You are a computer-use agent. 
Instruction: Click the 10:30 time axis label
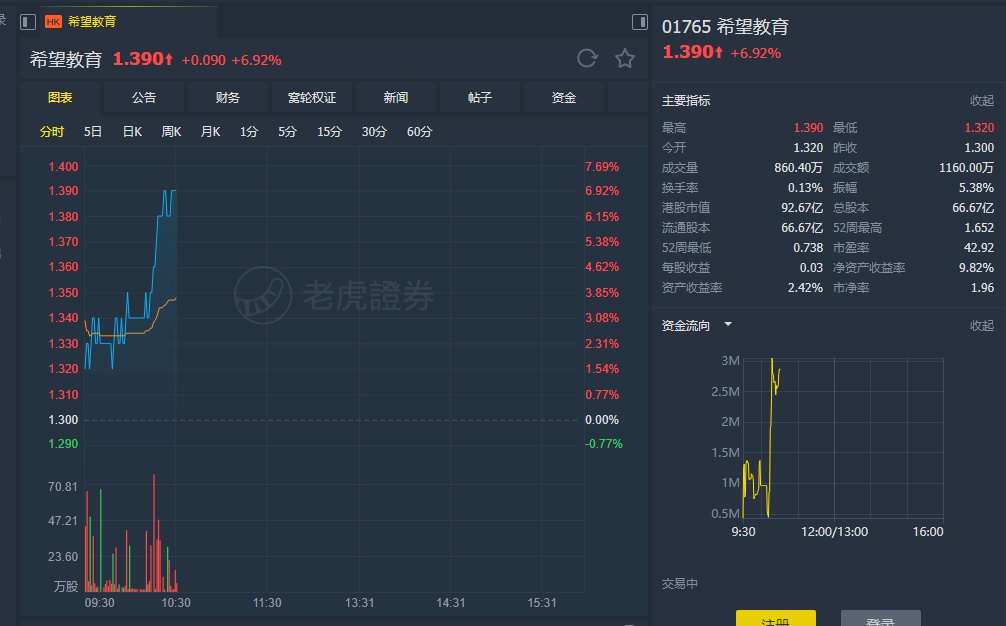click(x=176, y=603)
